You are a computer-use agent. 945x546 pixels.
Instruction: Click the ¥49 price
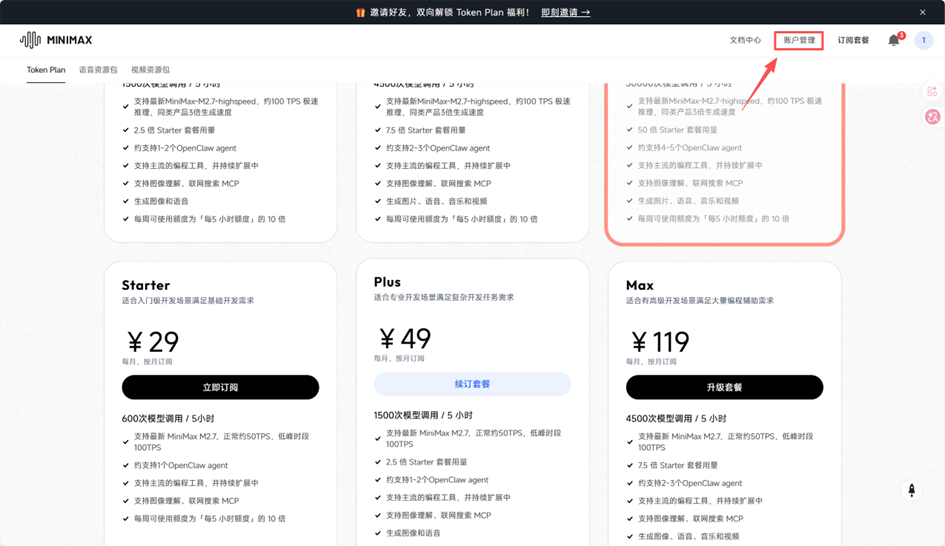pyautogui.click(x=405, y=339)
